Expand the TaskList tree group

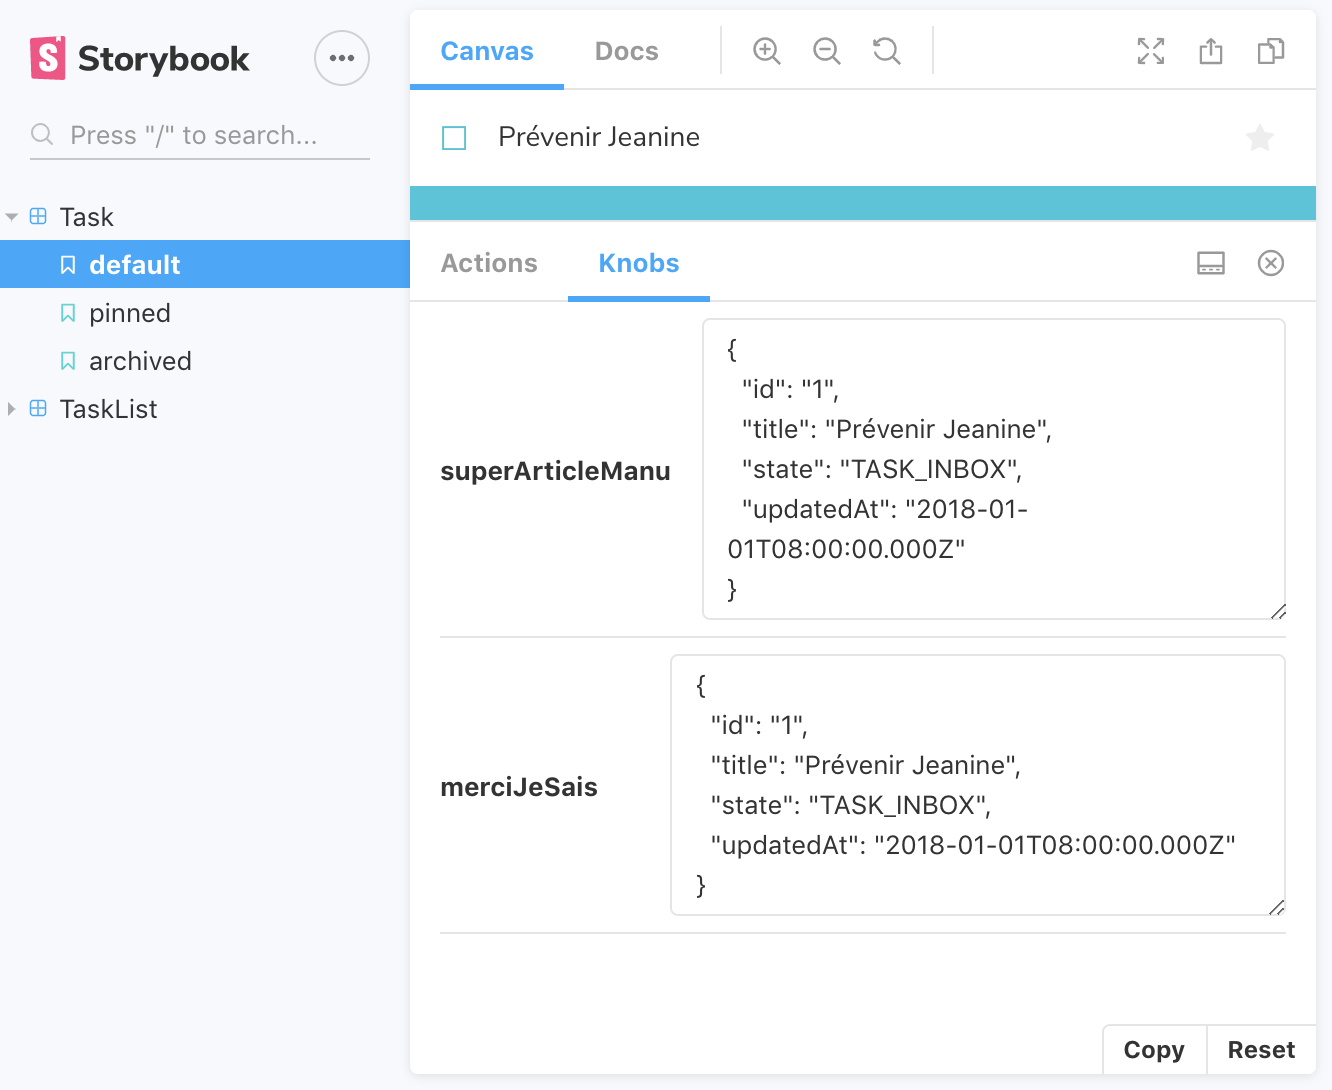(x=12, y=409)
